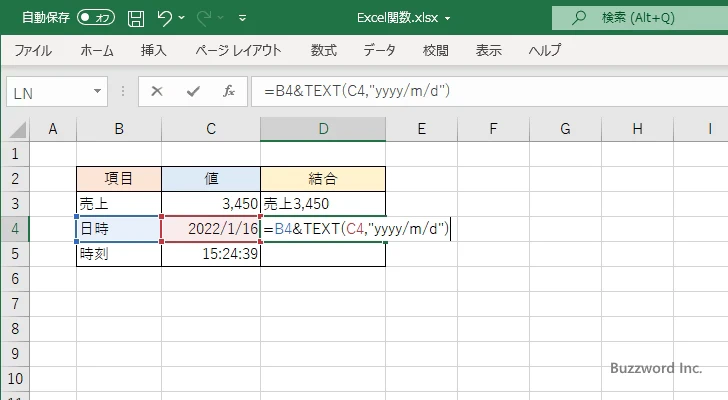Select row 6 header

[15, 279]
